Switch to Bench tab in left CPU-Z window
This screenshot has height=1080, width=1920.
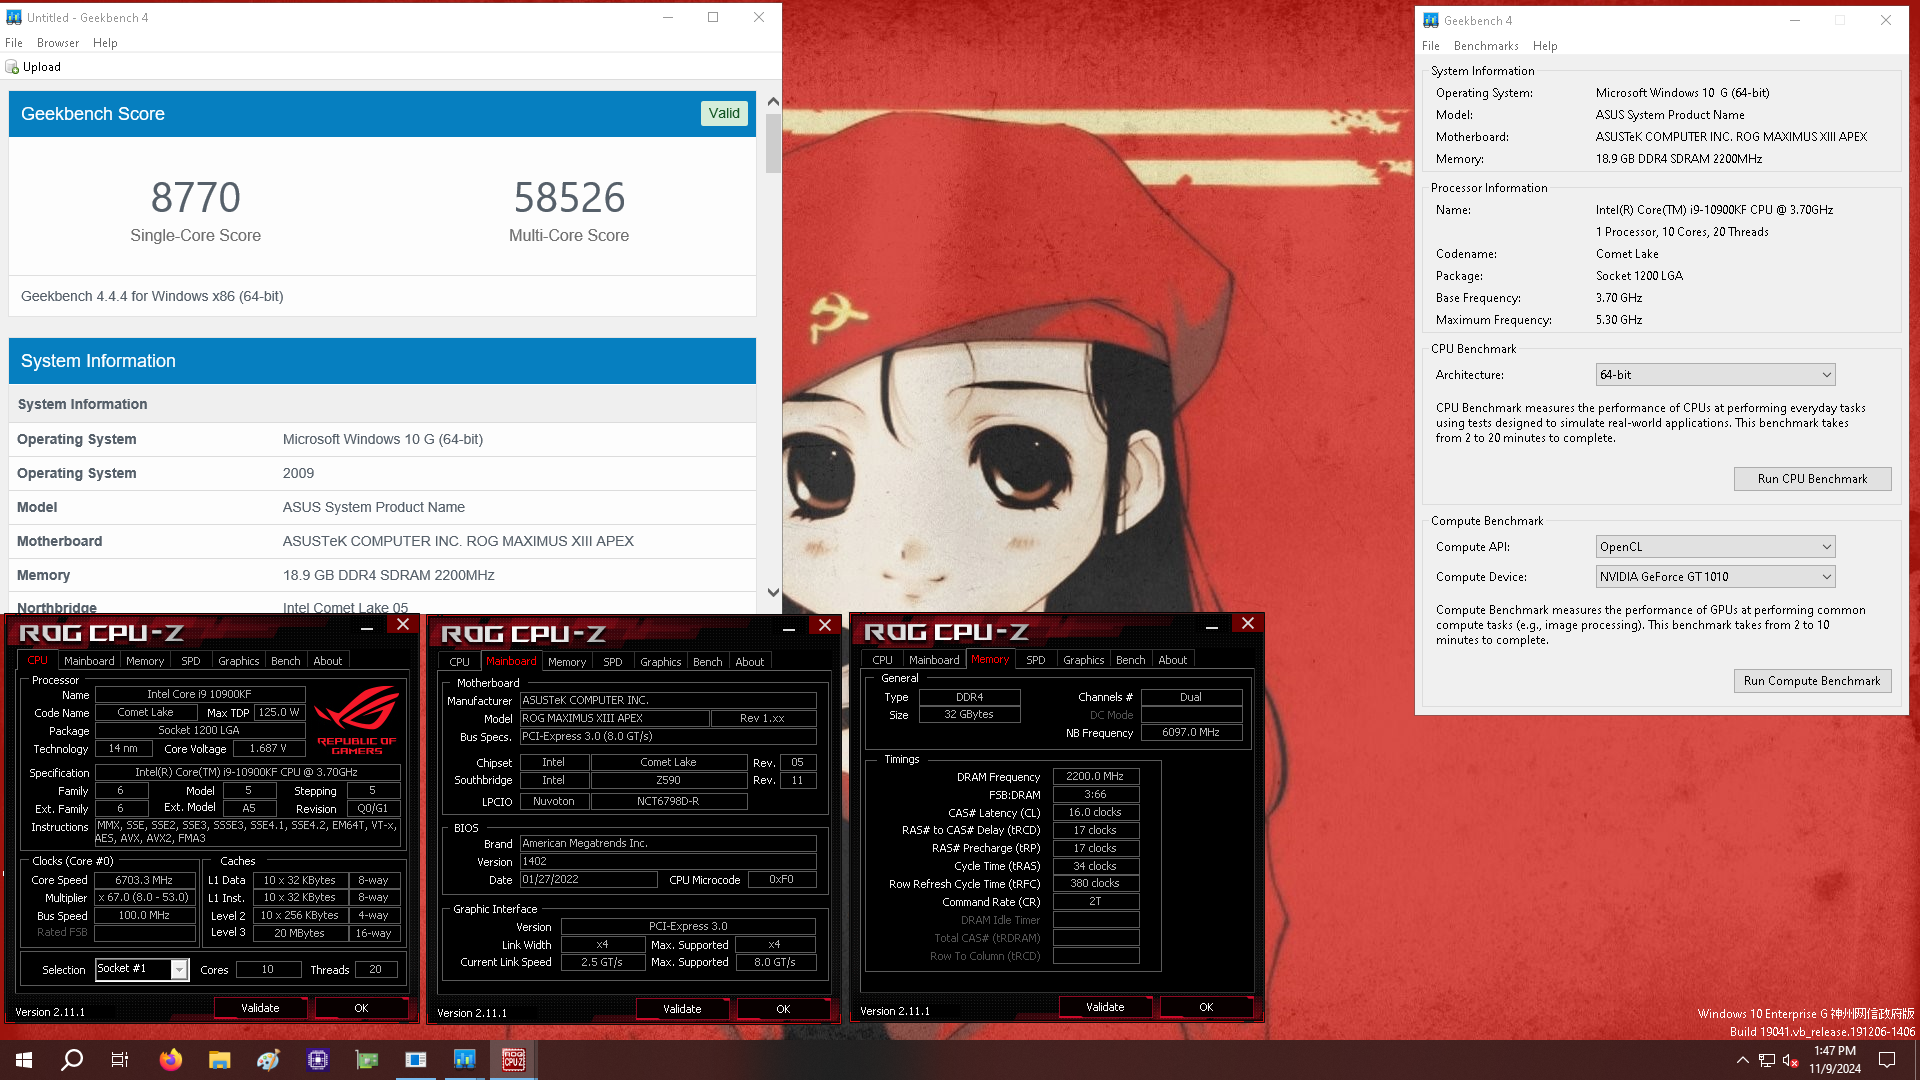pos(286,661)
